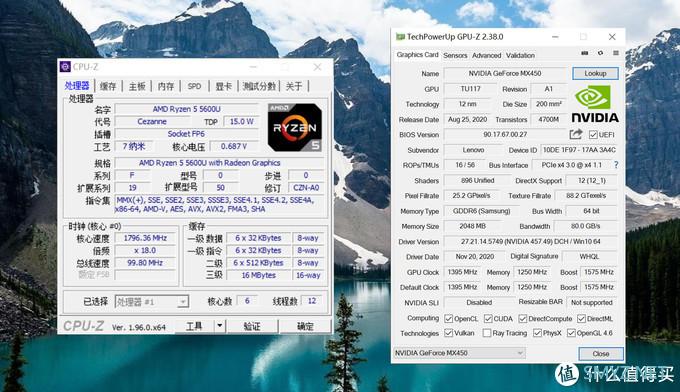Toggle Vulkan checkbox
This screenshot has height=392, width=680.
(x=448, y=333)
